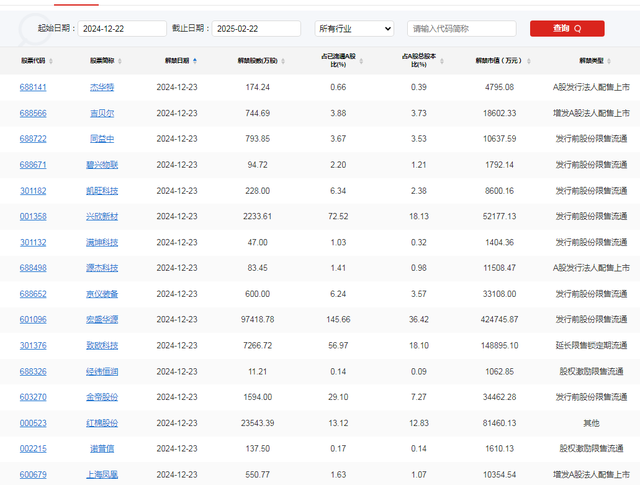Open stock name link 京仪装备
Image resolution: width=640 pixels, height=485 pixels.
point(102,294)
